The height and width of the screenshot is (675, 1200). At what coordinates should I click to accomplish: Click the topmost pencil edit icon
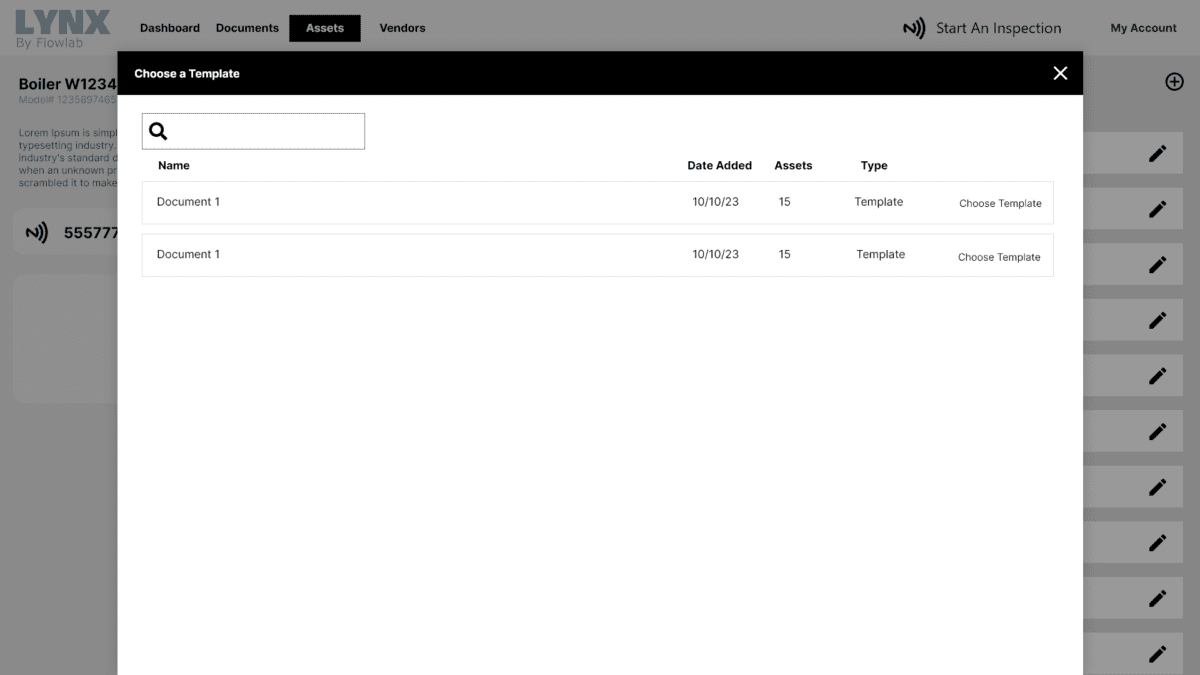[1157, 153]
